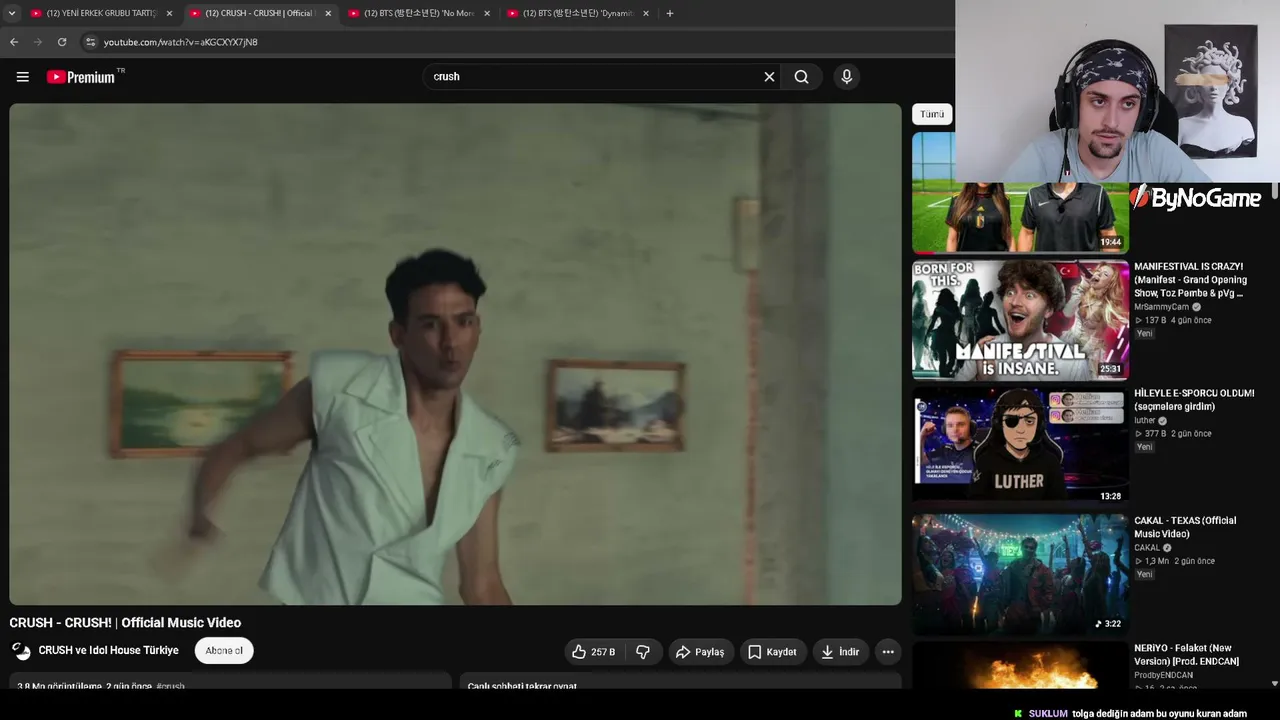Reload the current page
This screenshot has height=720, width=1280.
point(62,42)
